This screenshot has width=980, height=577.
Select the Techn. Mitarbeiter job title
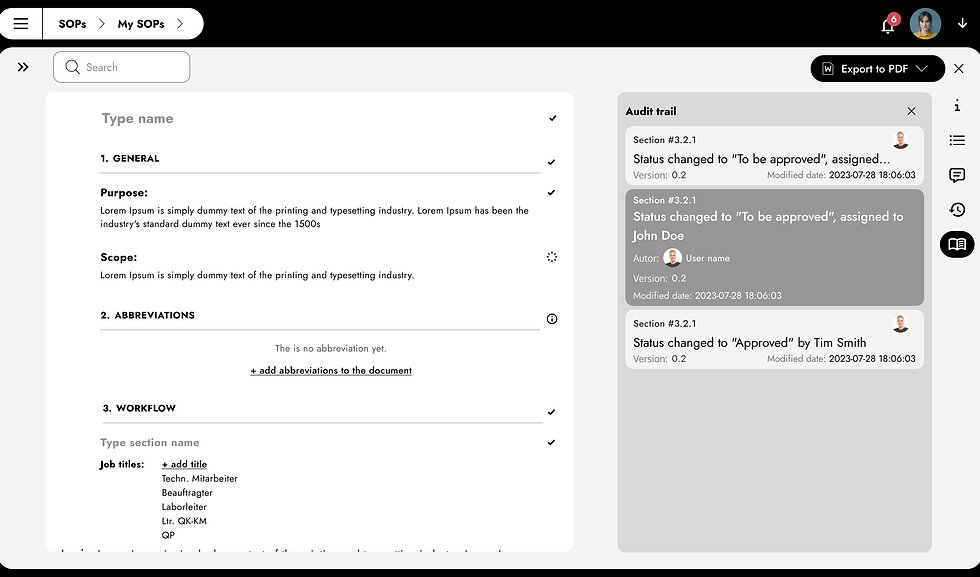click(199, 479)
